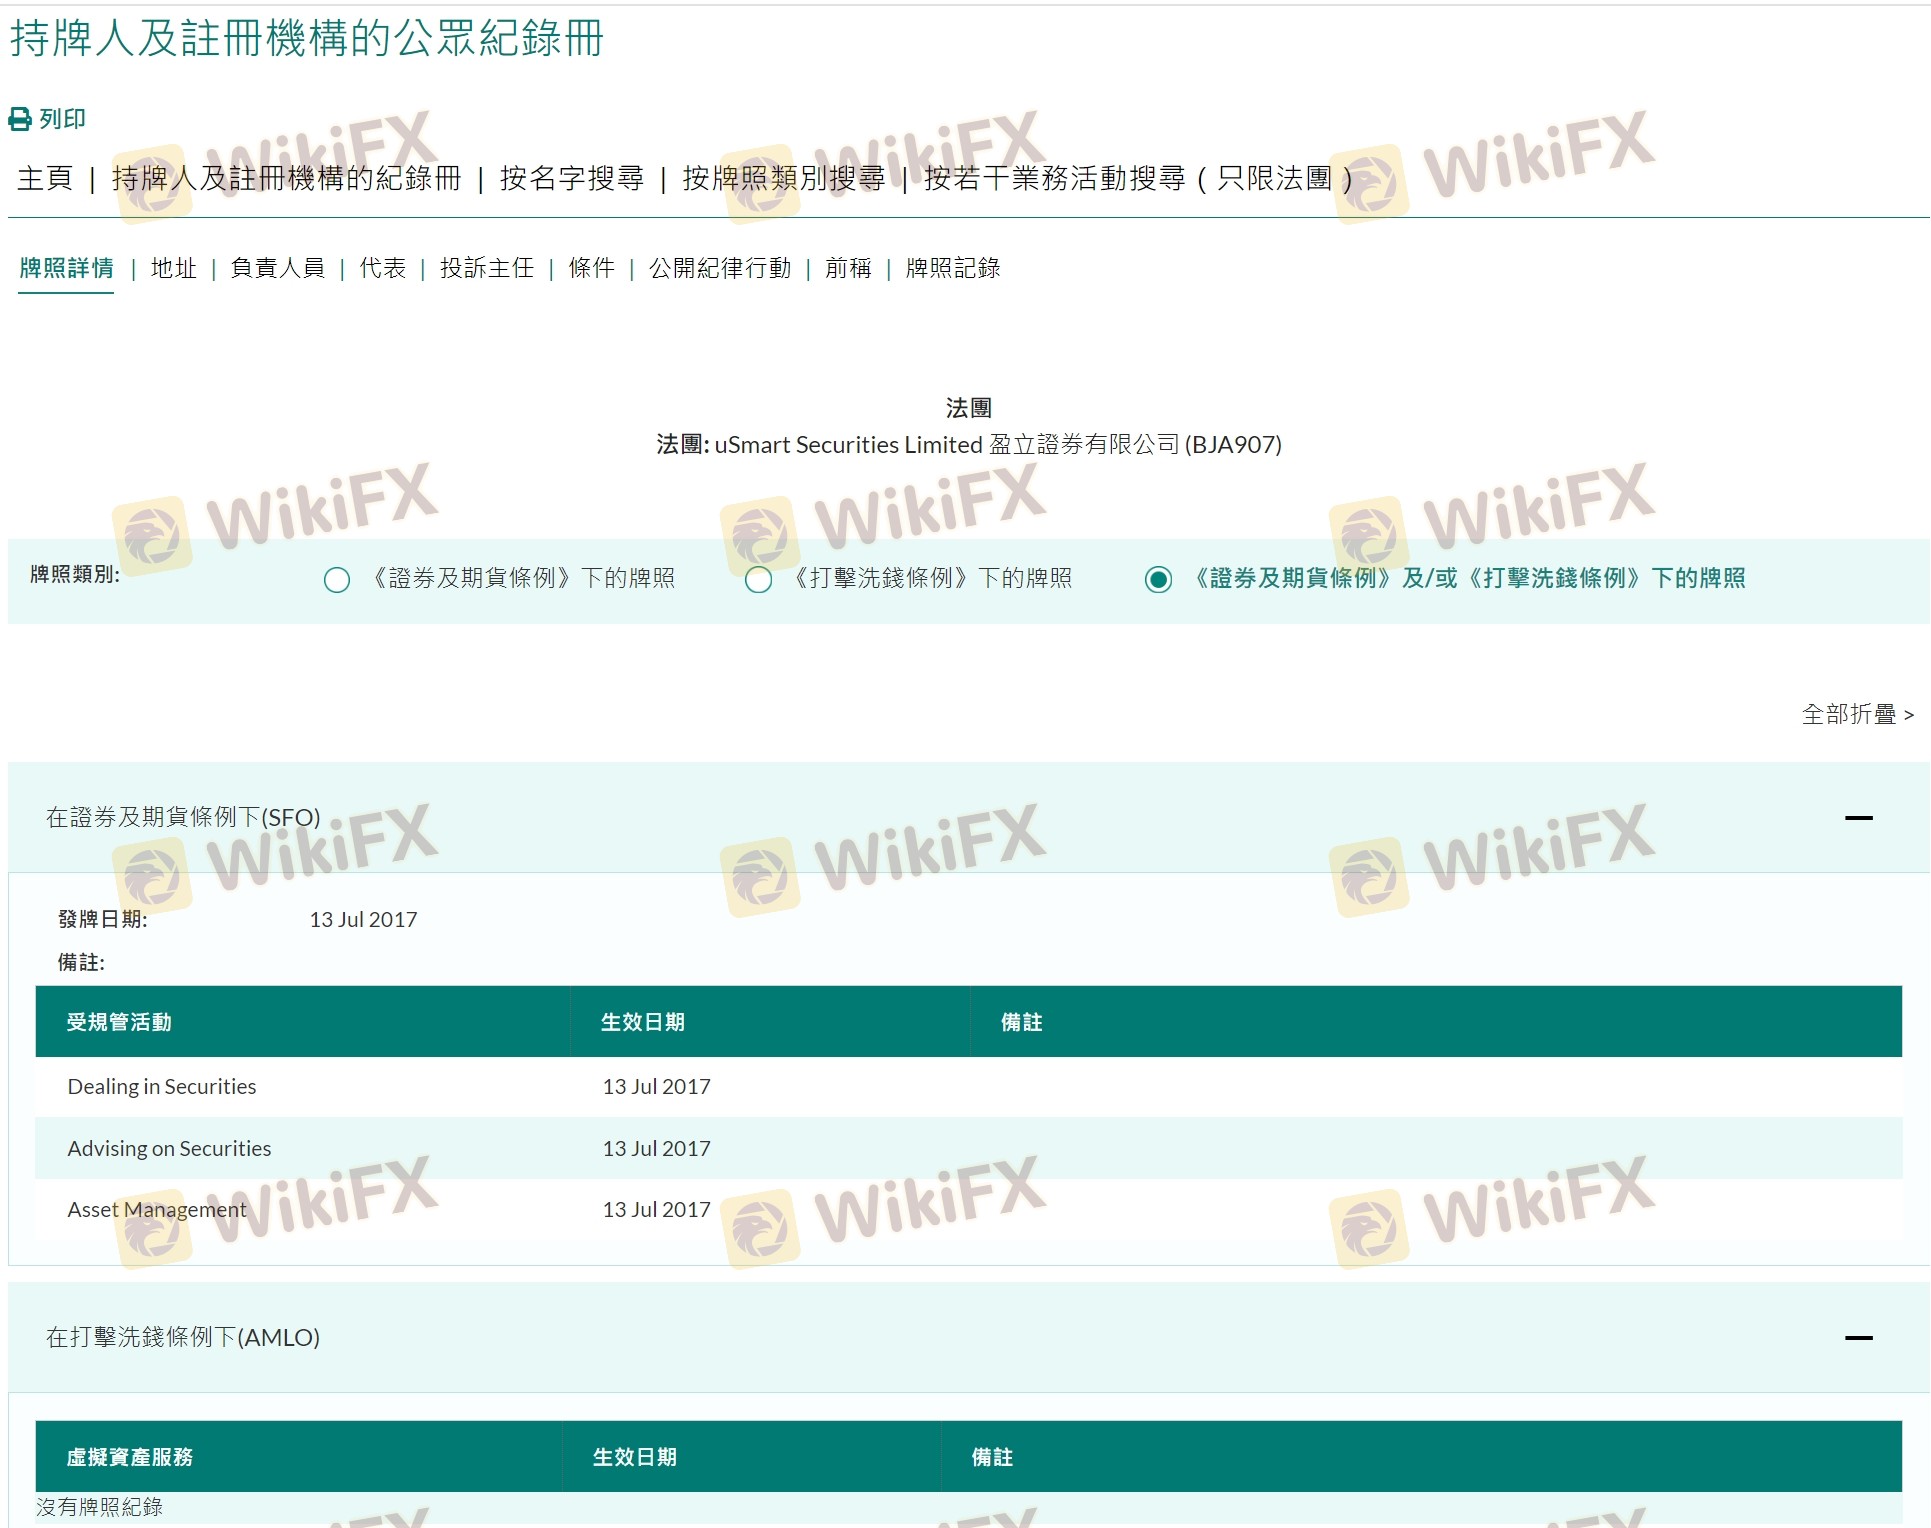Click the printer icon beside 列印
Image resolution: width=1931 pixels, height=1528 pixels.
coord(20,120)
